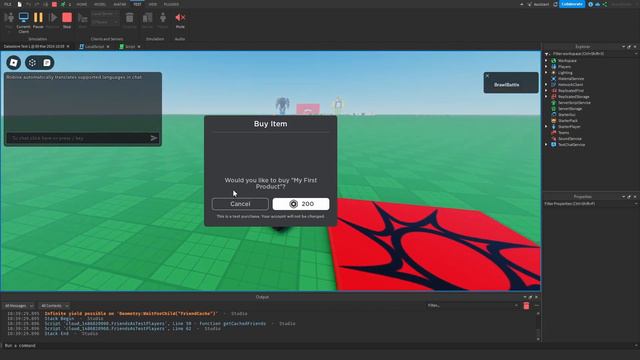Select the Teams icon in Explorer
The height and width of the screenshot is (360, 640).
(554, 133)
